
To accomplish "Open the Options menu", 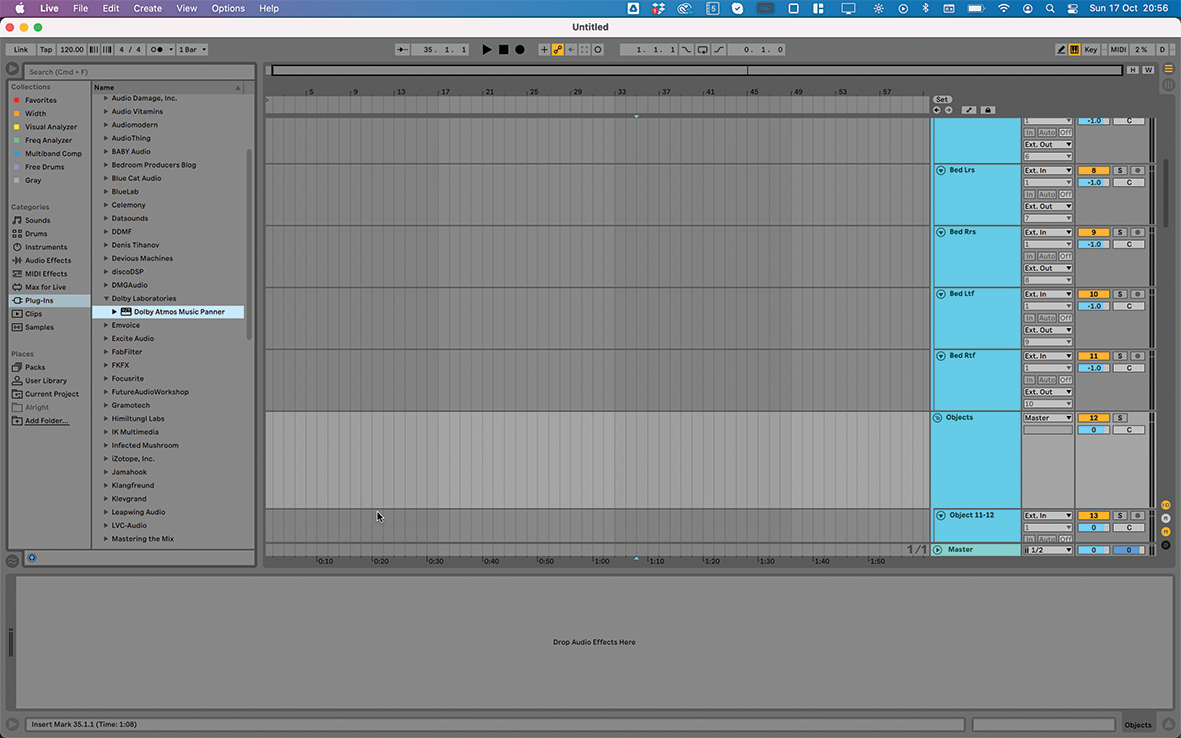I will pyautogui.click(x=227, y=8).
